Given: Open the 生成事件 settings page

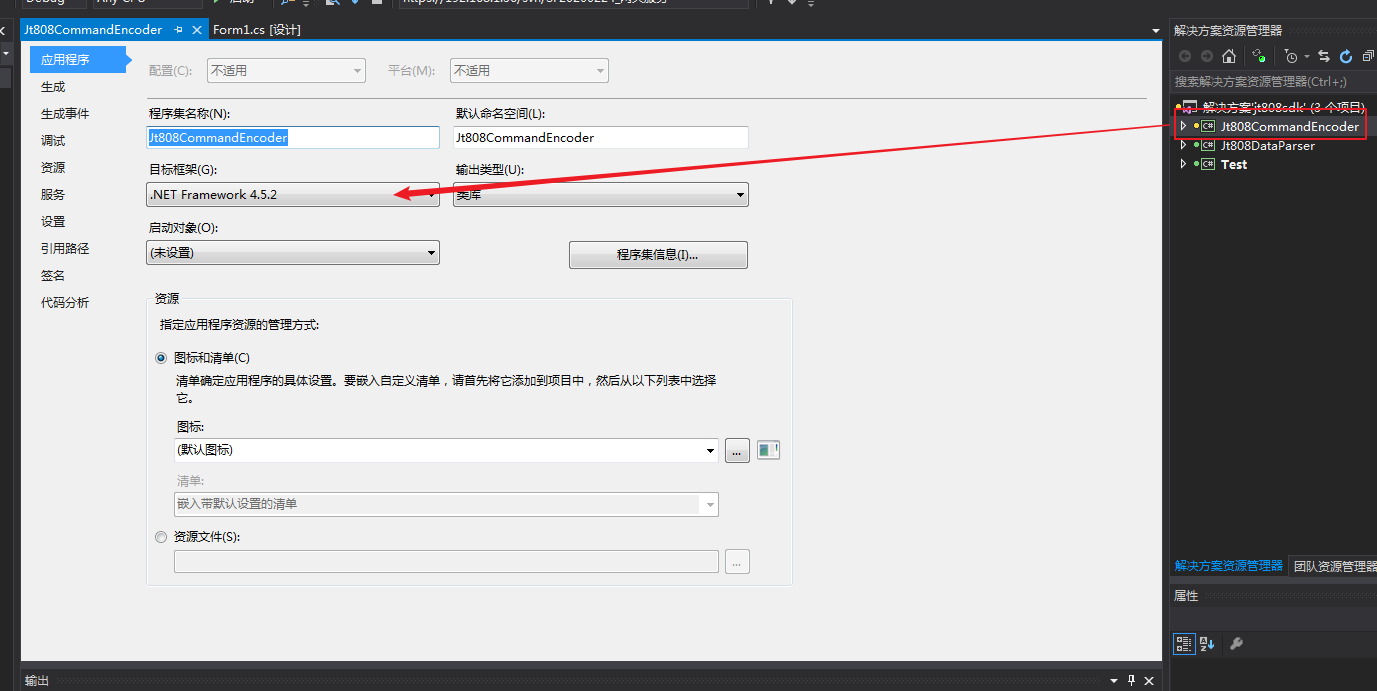Looking at the screenshot, I should (x=65, y=114).
